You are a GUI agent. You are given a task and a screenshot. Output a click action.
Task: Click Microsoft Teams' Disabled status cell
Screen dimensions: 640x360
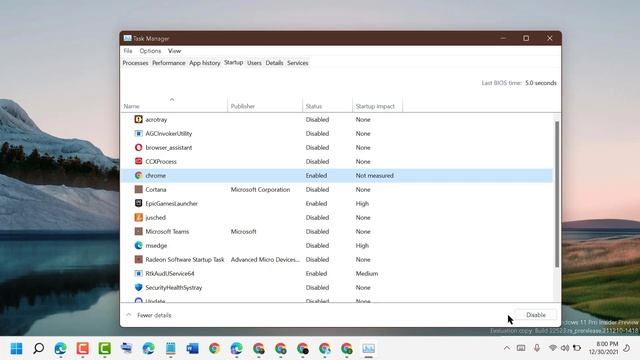tap(317, 231)
